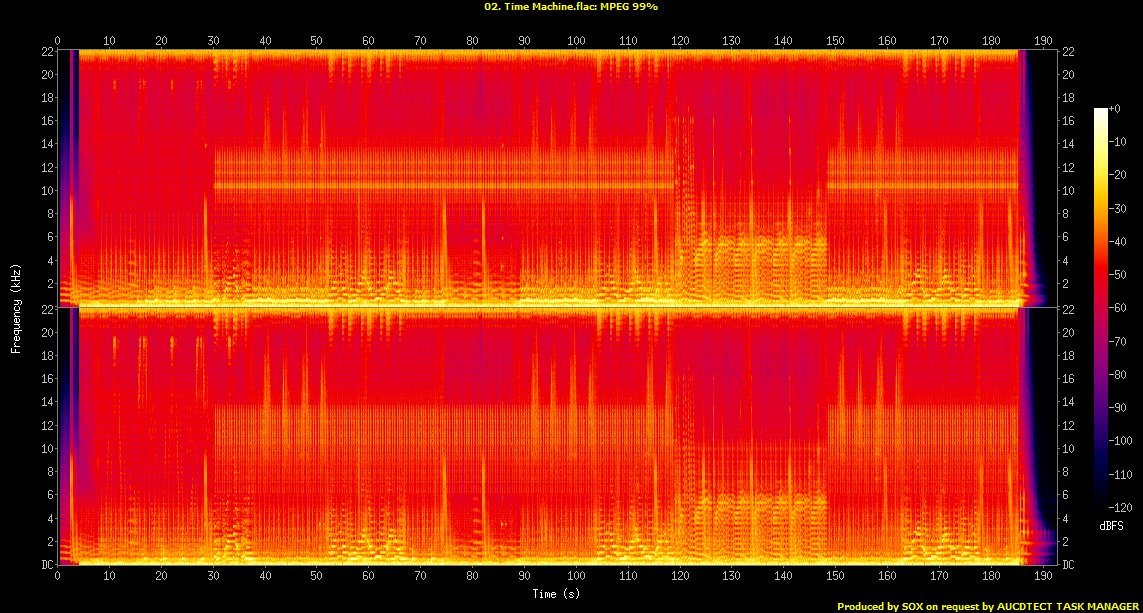Click the 190 tick on bottom time axis

1043,576
